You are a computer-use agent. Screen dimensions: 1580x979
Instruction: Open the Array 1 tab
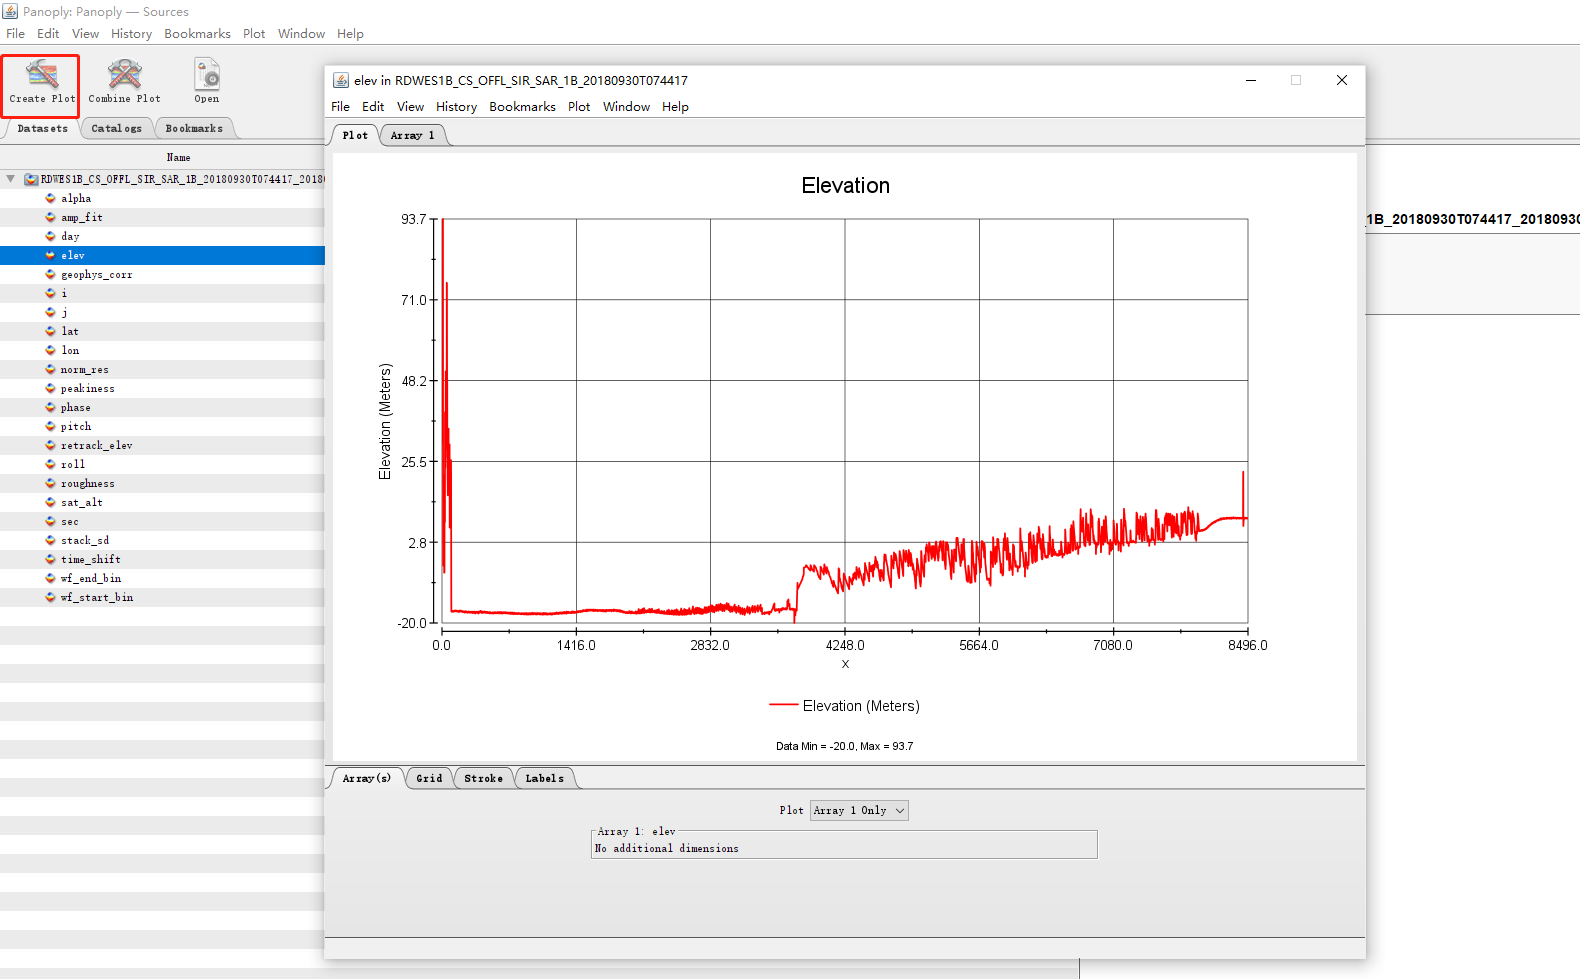point(412,135)
